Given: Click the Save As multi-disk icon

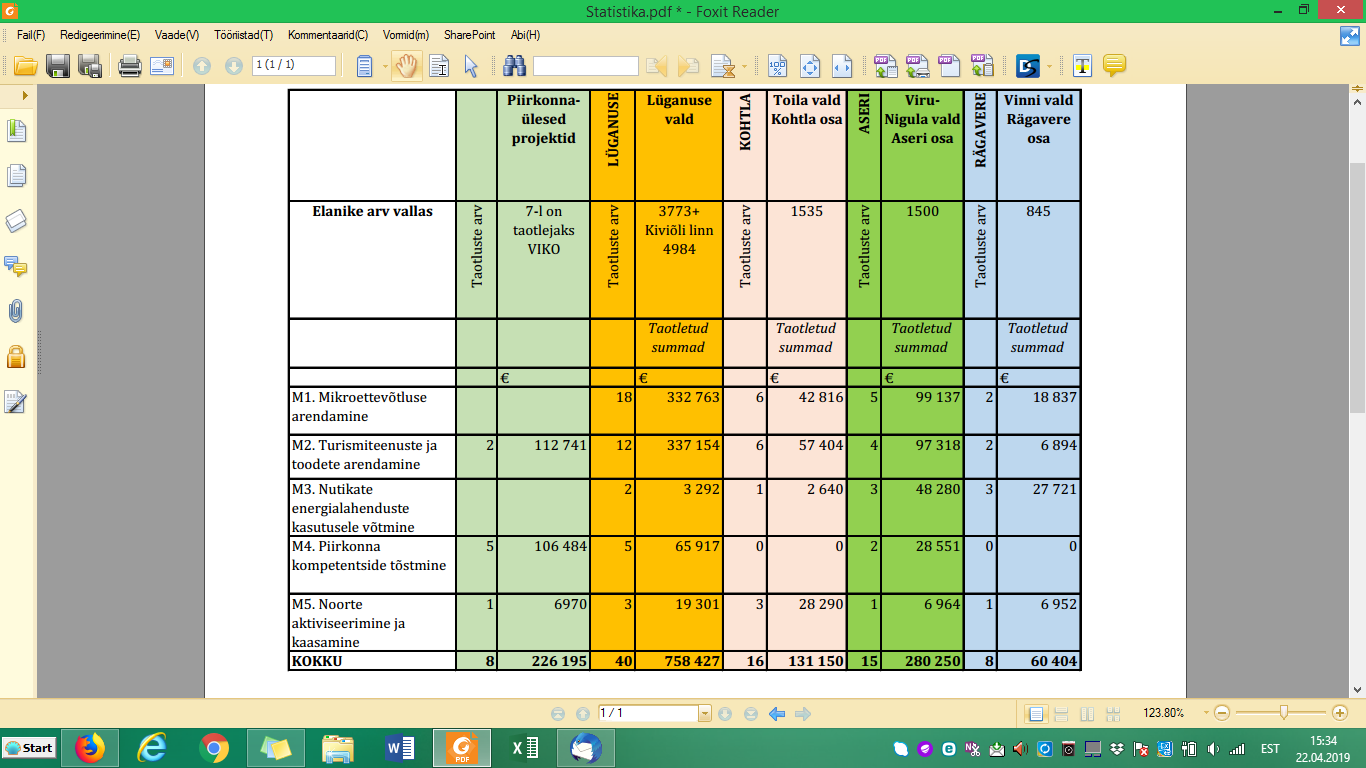Looking at the screenshot, I should (x=90, y=66).
